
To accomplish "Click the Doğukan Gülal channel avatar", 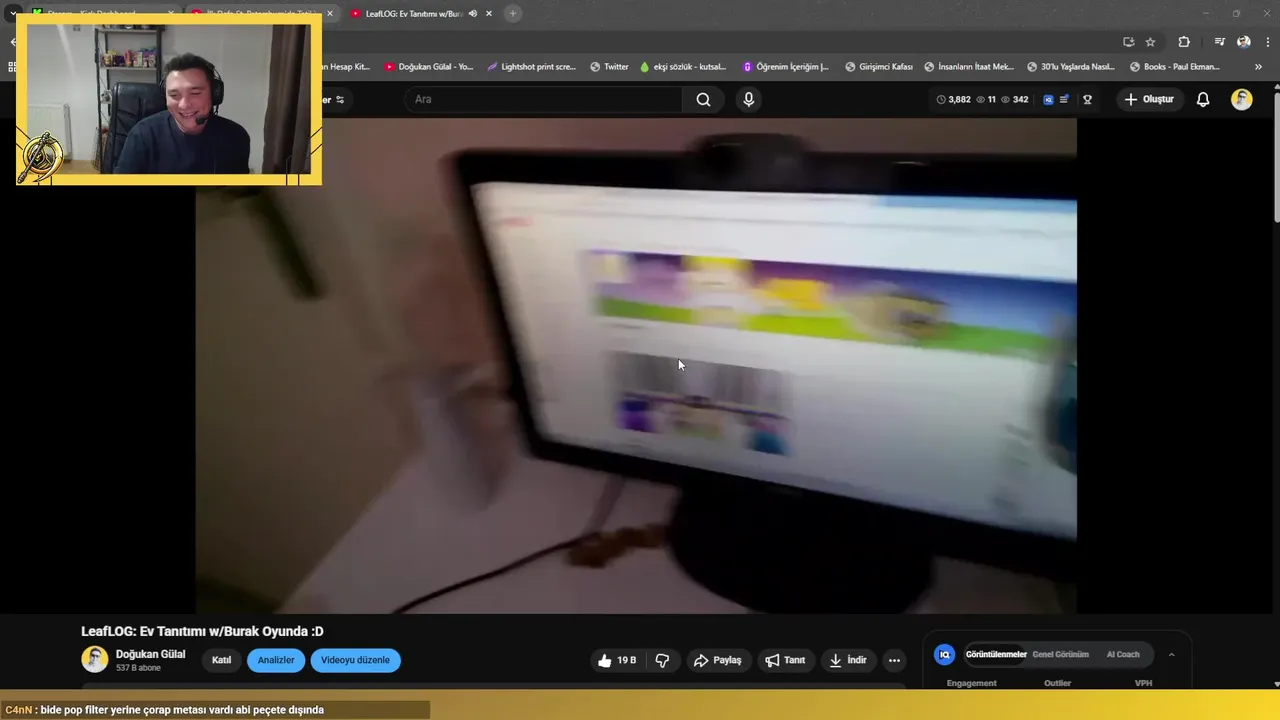I will (94, 659).
